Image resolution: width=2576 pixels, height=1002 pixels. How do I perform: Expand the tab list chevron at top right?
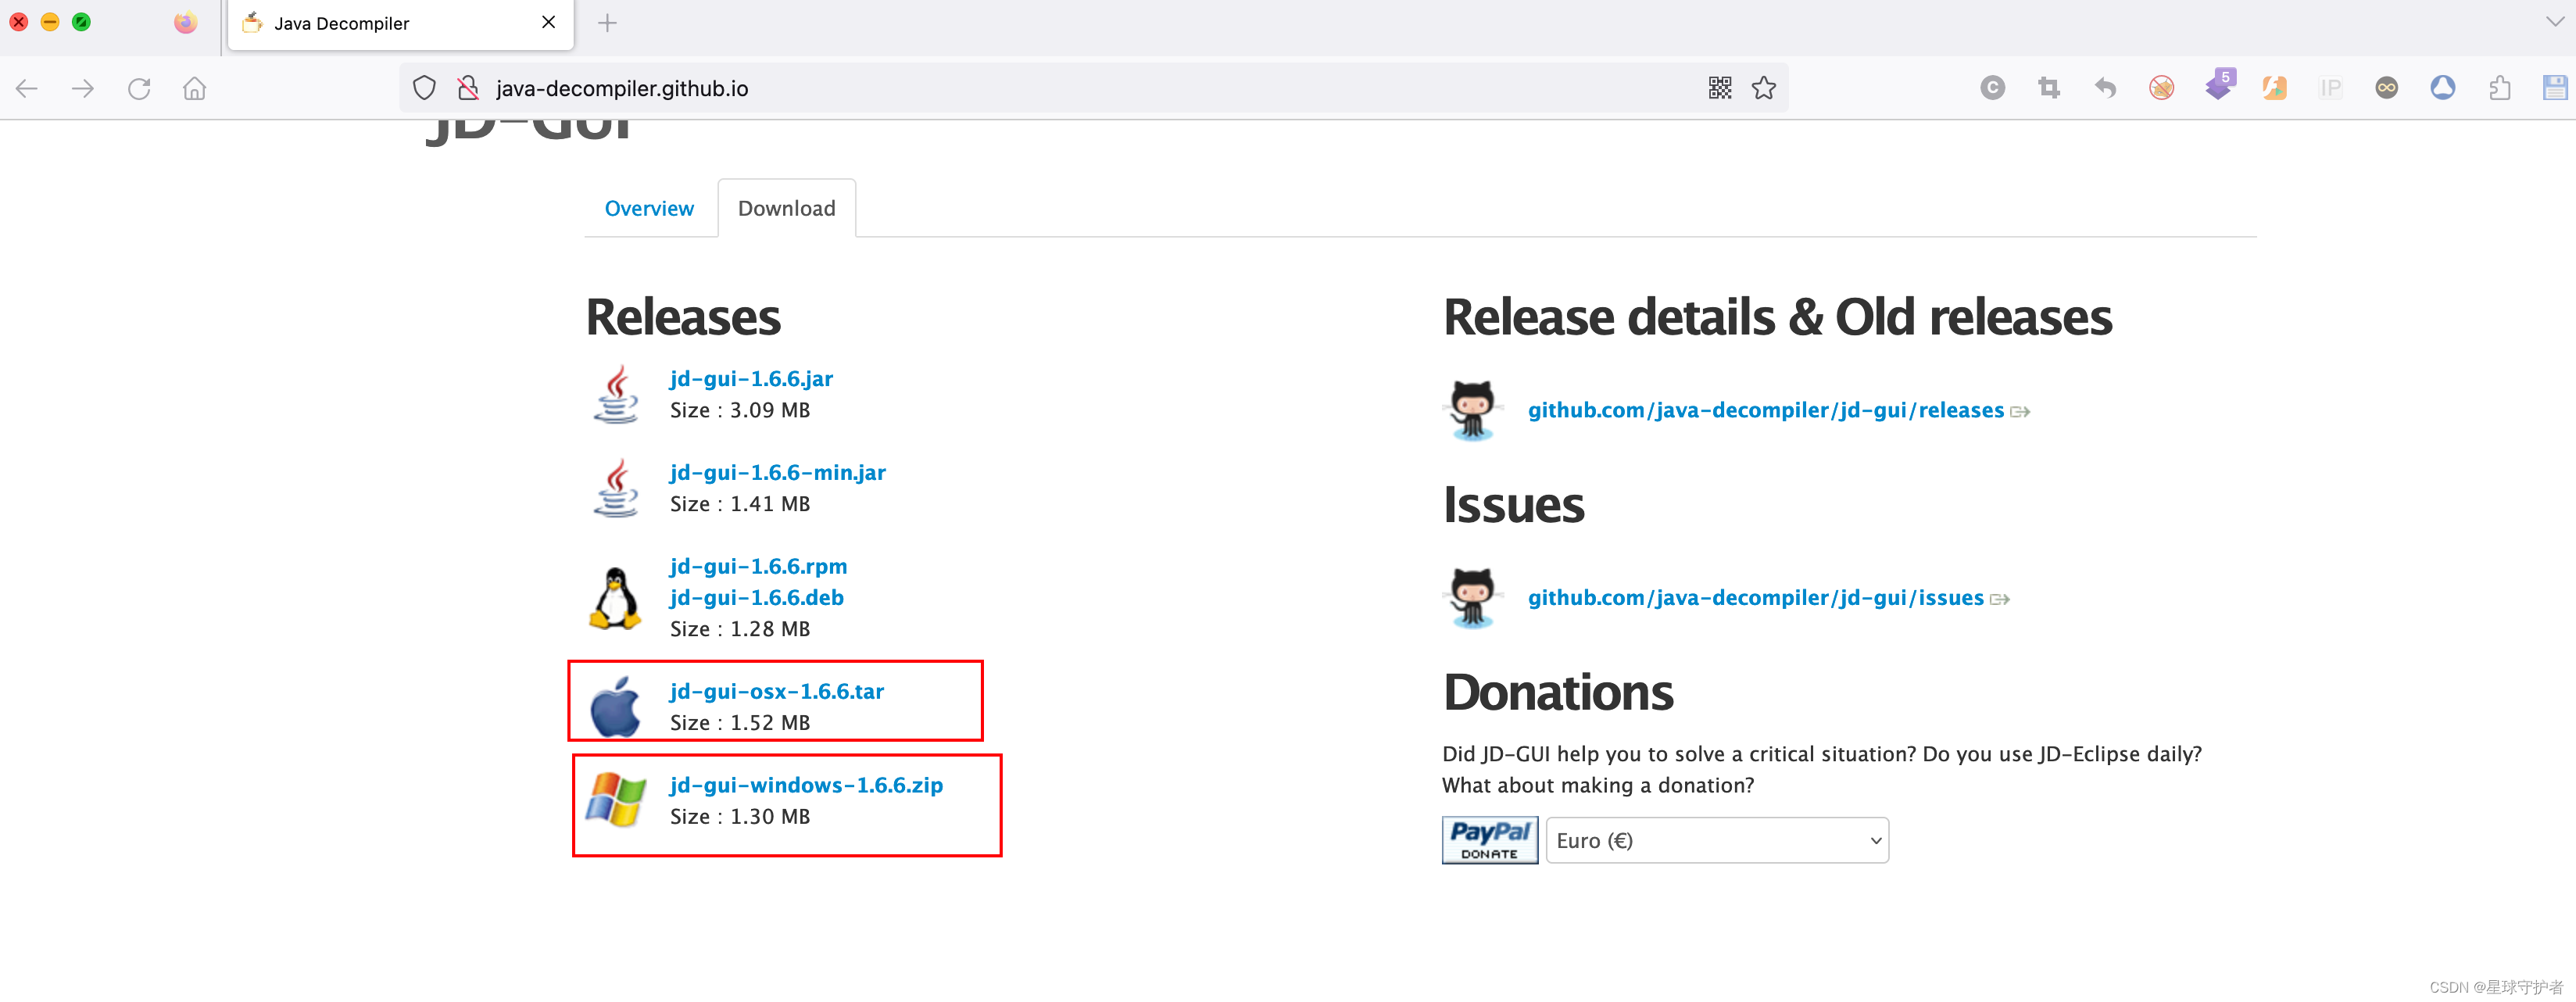(x=2554, y=22)
